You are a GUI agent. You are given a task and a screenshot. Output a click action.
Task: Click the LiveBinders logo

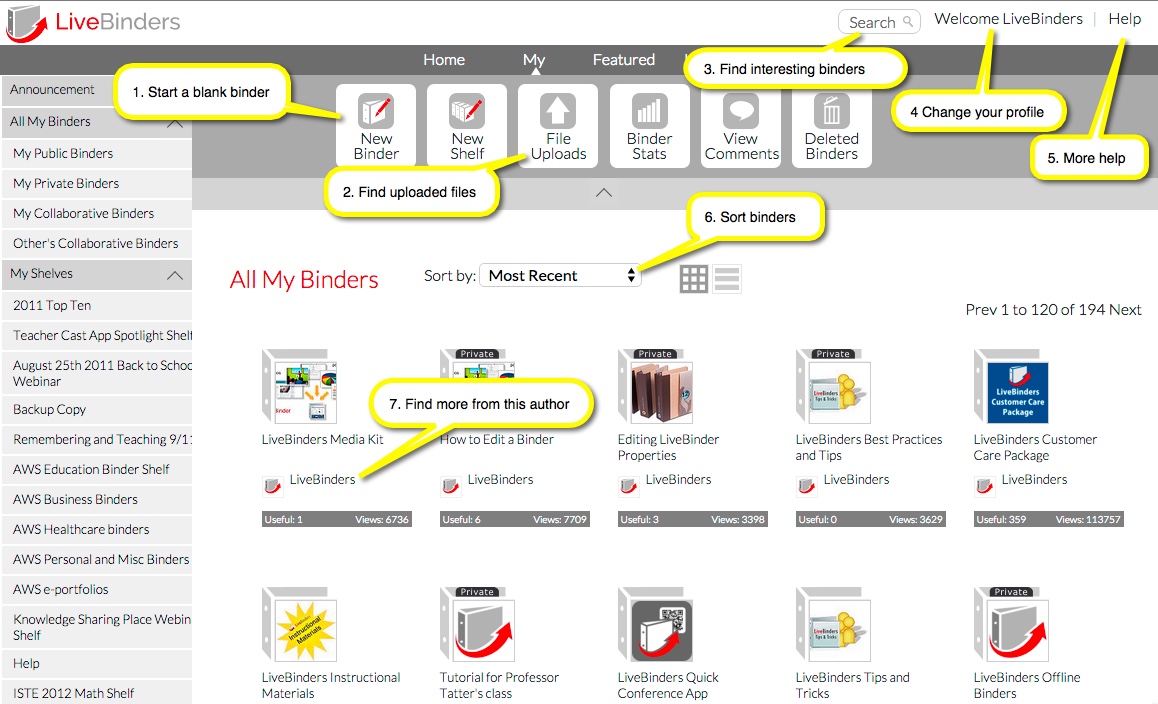[93, 23]
